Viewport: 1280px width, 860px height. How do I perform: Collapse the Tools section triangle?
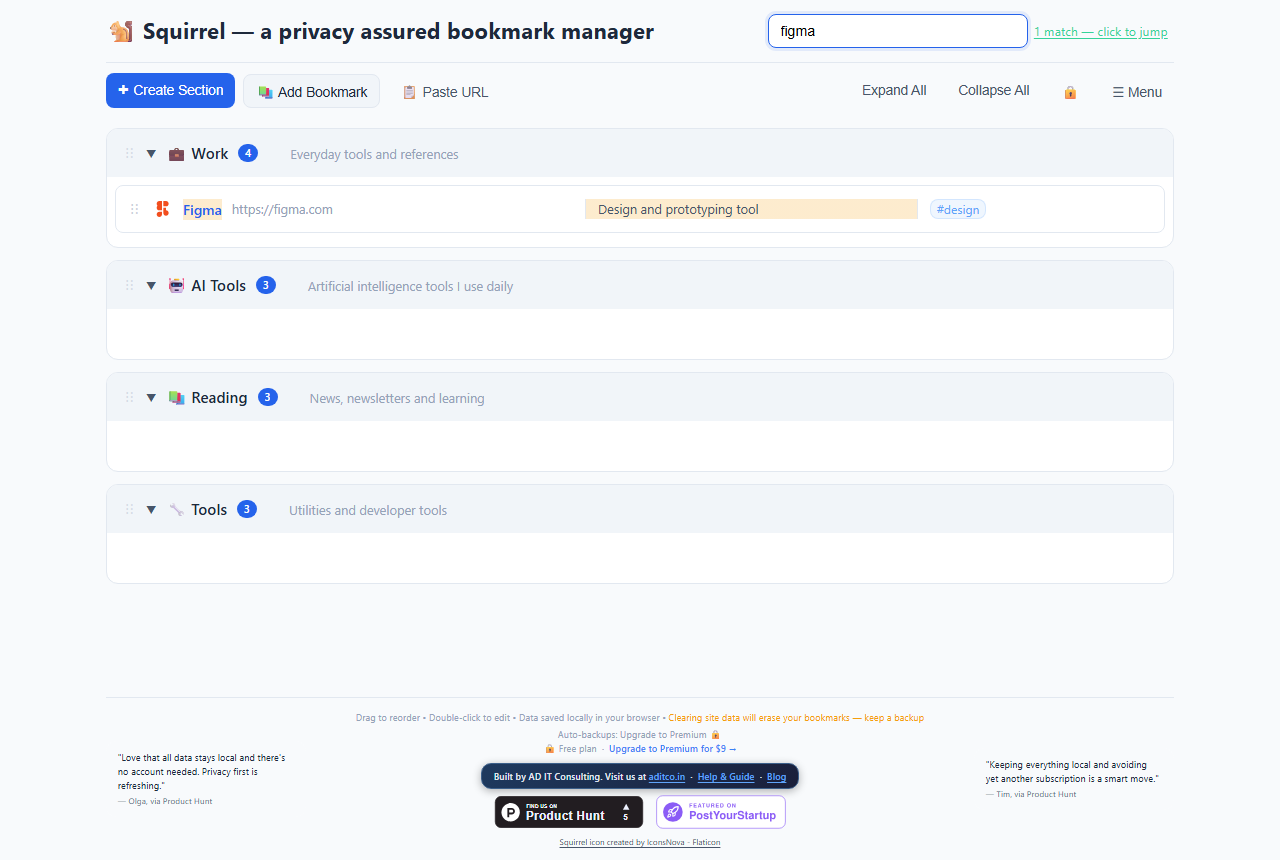[151, 510]
